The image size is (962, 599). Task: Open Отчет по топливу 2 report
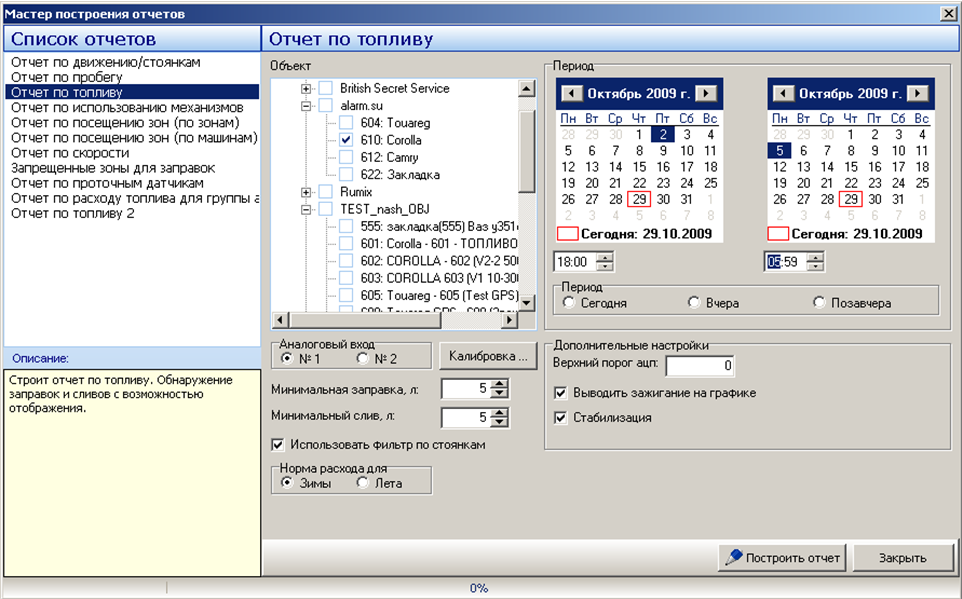tap(72, 214)
